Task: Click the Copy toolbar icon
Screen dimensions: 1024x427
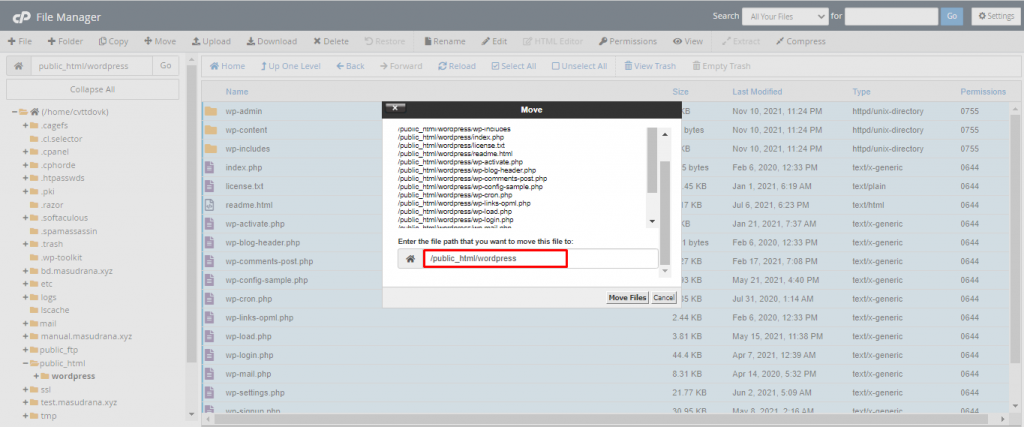Action: [x=114, y=41]
